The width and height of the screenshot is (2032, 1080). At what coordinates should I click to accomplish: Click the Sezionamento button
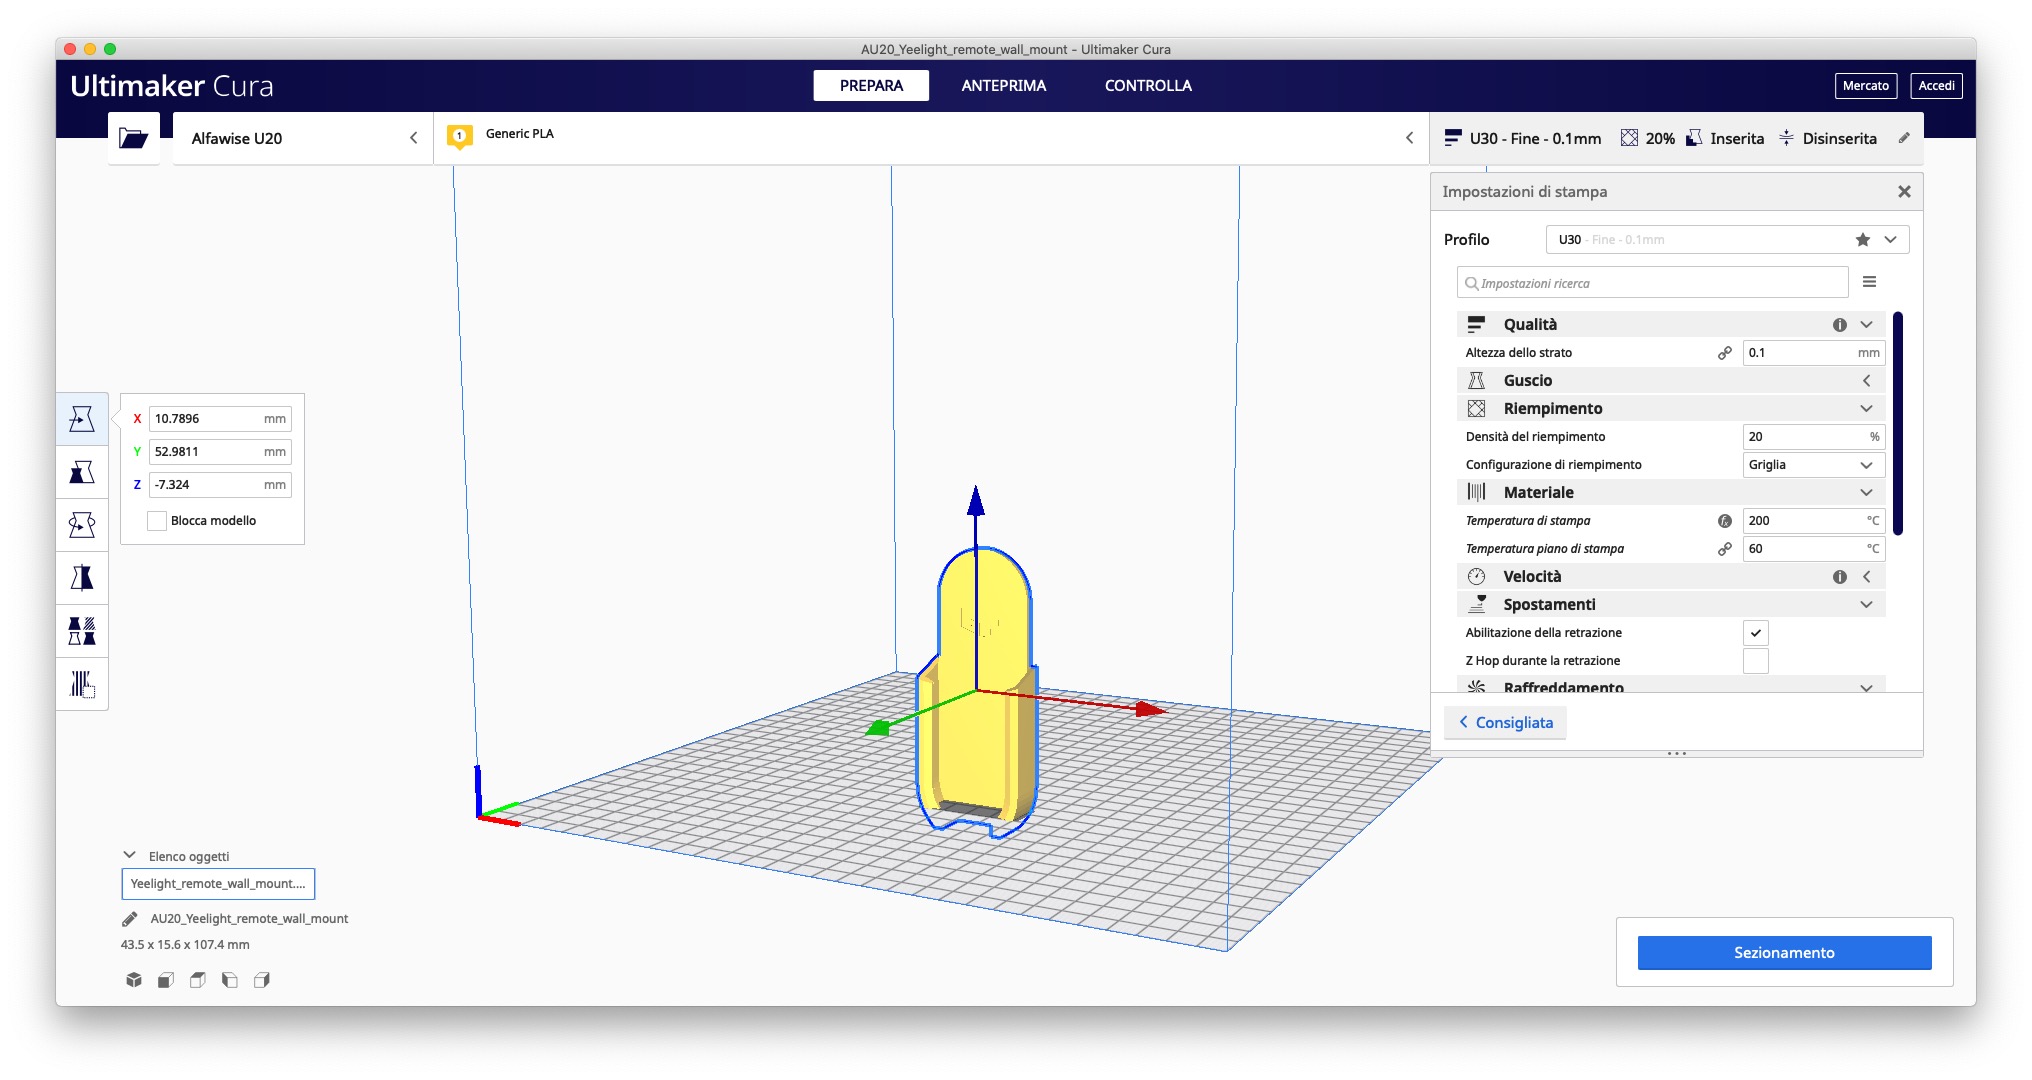pos(1783,953)
